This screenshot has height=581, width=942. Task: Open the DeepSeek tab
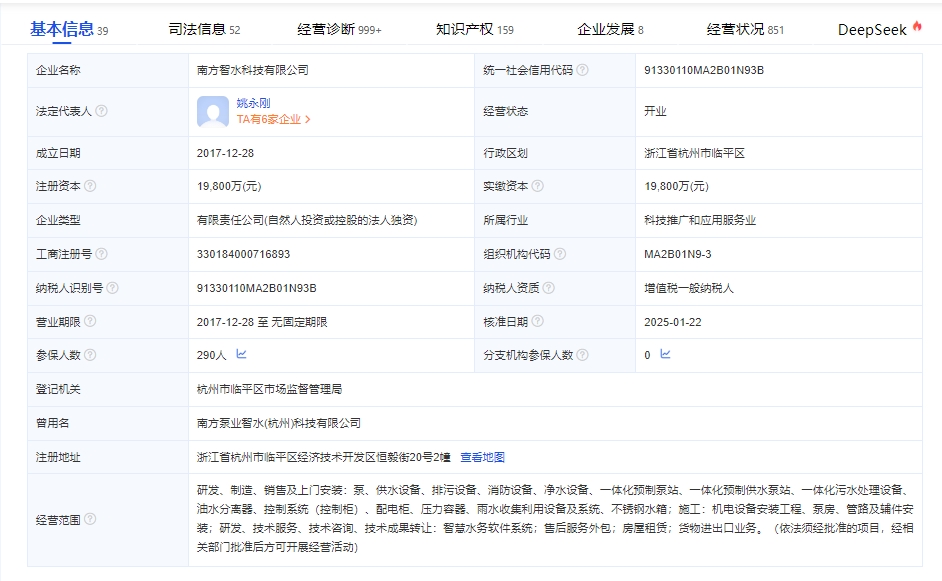click(880, 29)
